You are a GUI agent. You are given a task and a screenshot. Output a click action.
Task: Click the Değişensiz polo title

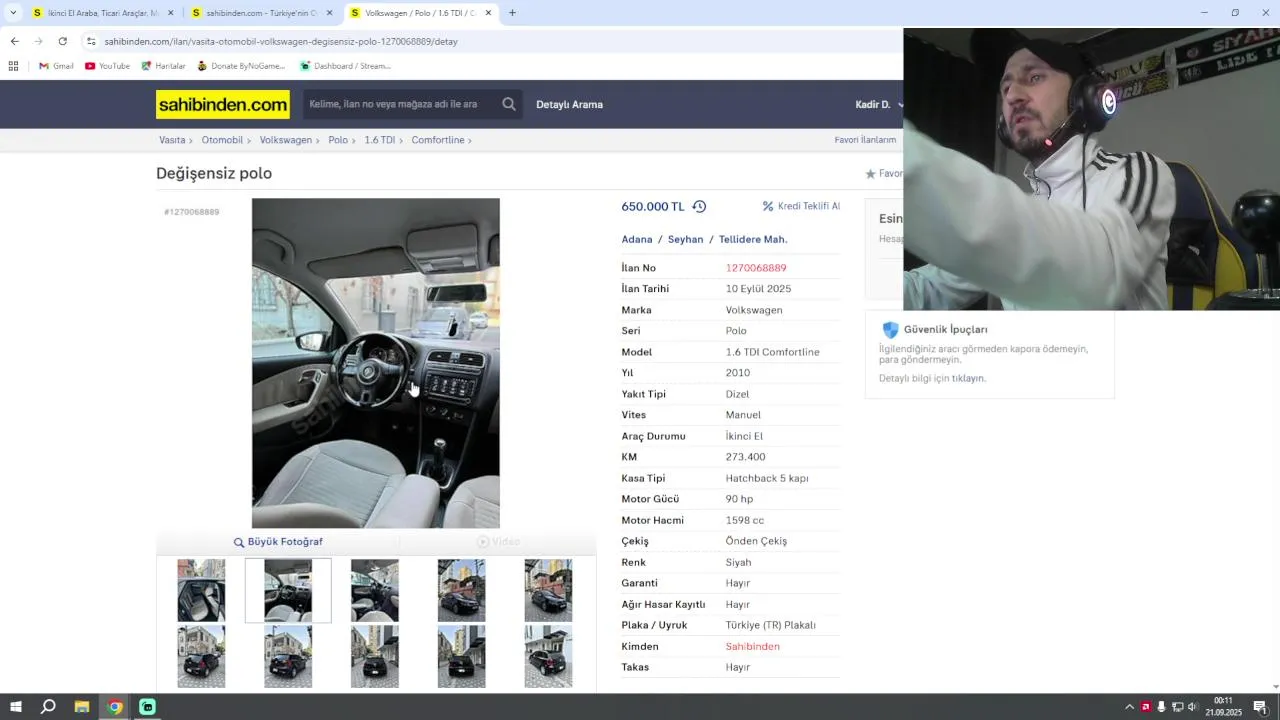coord(214,173)
